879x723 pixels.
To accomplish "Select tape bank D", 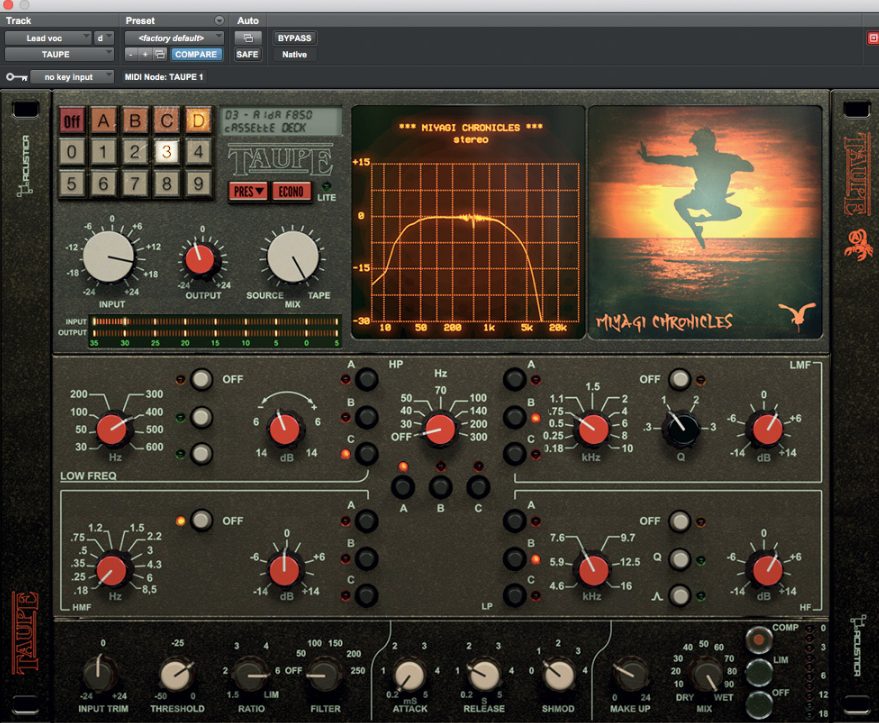I will (x=198, y=120).
